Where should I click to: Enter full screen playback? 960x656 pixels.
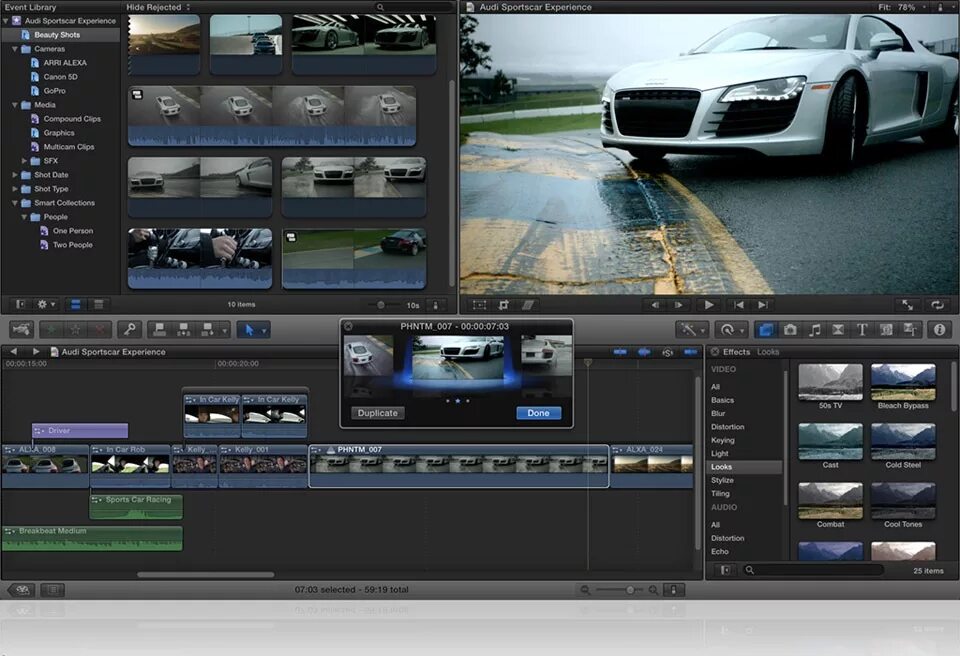click(x=907, y=304)
